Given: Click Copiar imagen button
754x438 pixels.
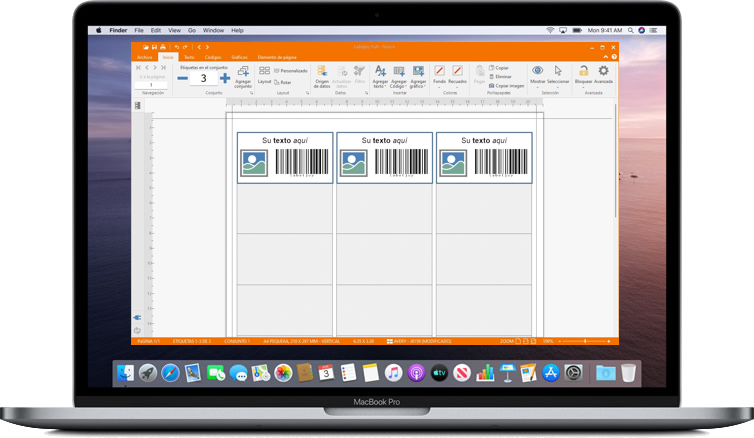Looking at the screenshot, I should (x=506, y=86).
